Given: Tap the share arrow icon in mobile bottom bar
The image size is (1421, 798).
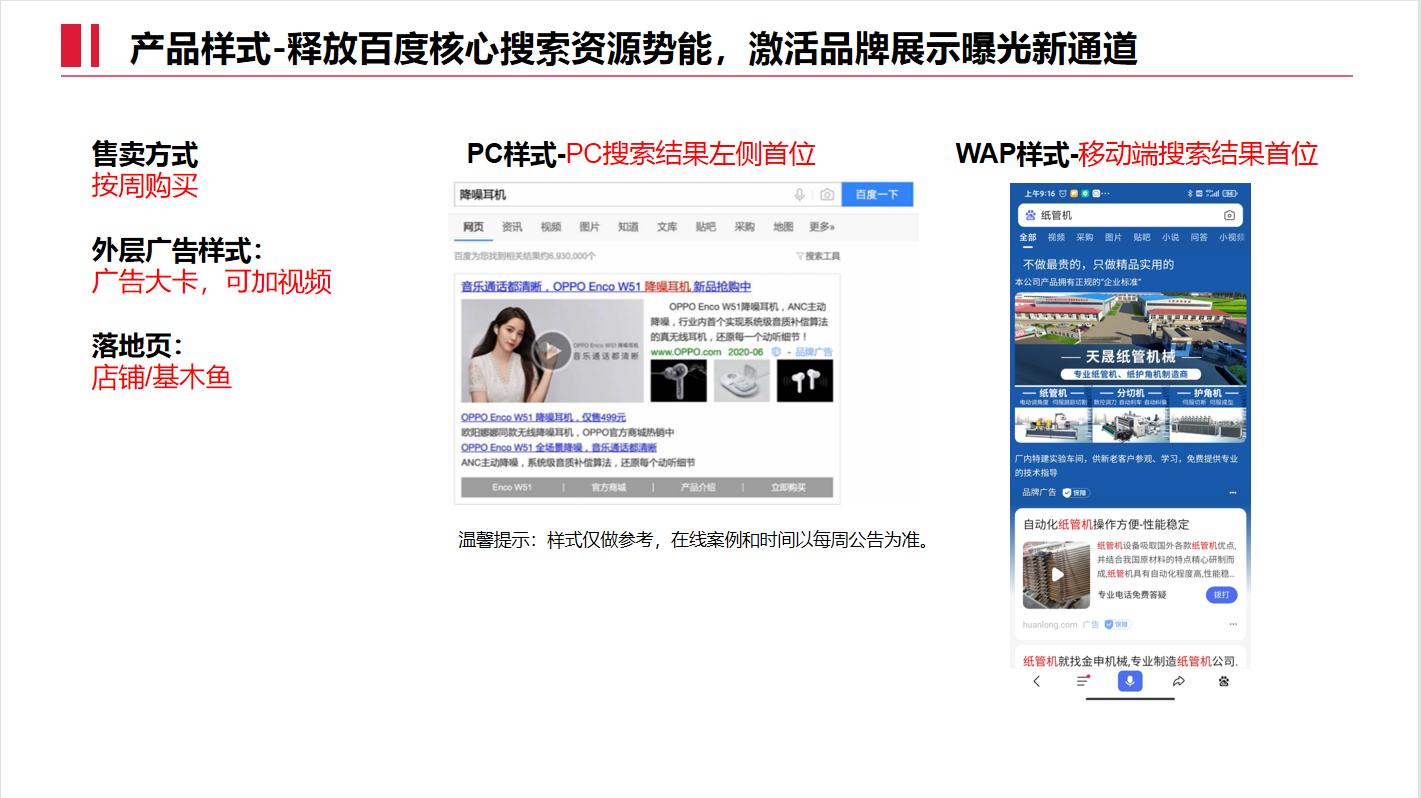Looking at the screenshot, I should 1178,681.
